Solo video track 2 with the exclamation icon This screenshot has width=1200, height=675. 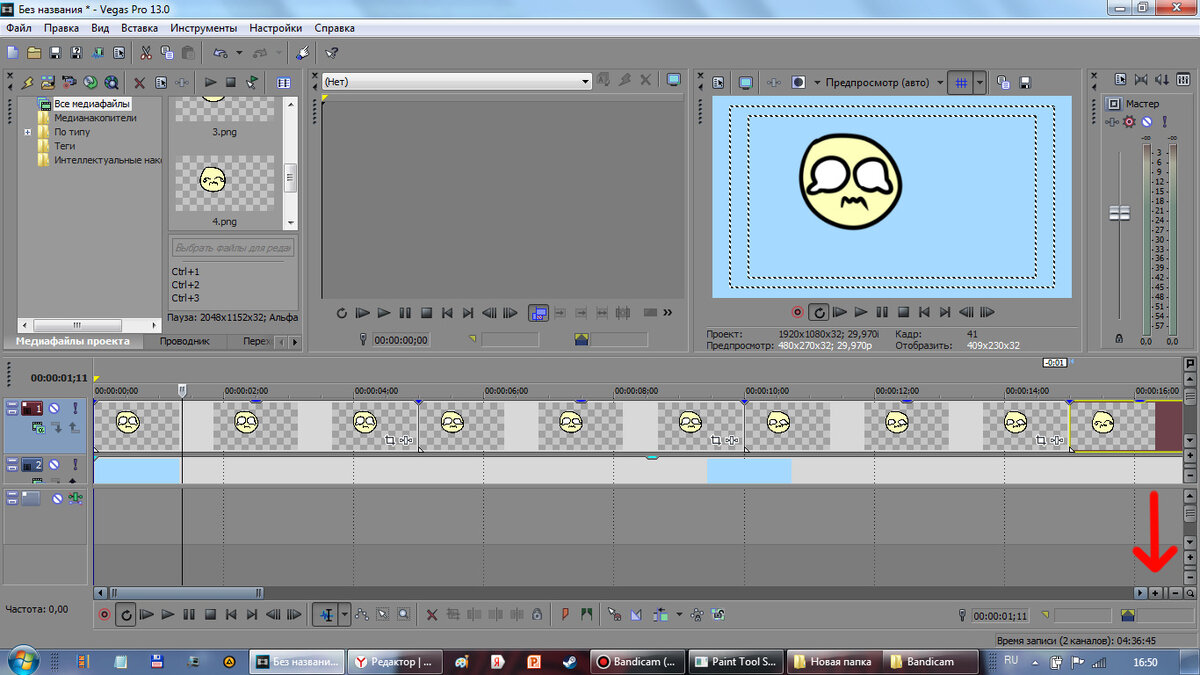coord(73,465)
